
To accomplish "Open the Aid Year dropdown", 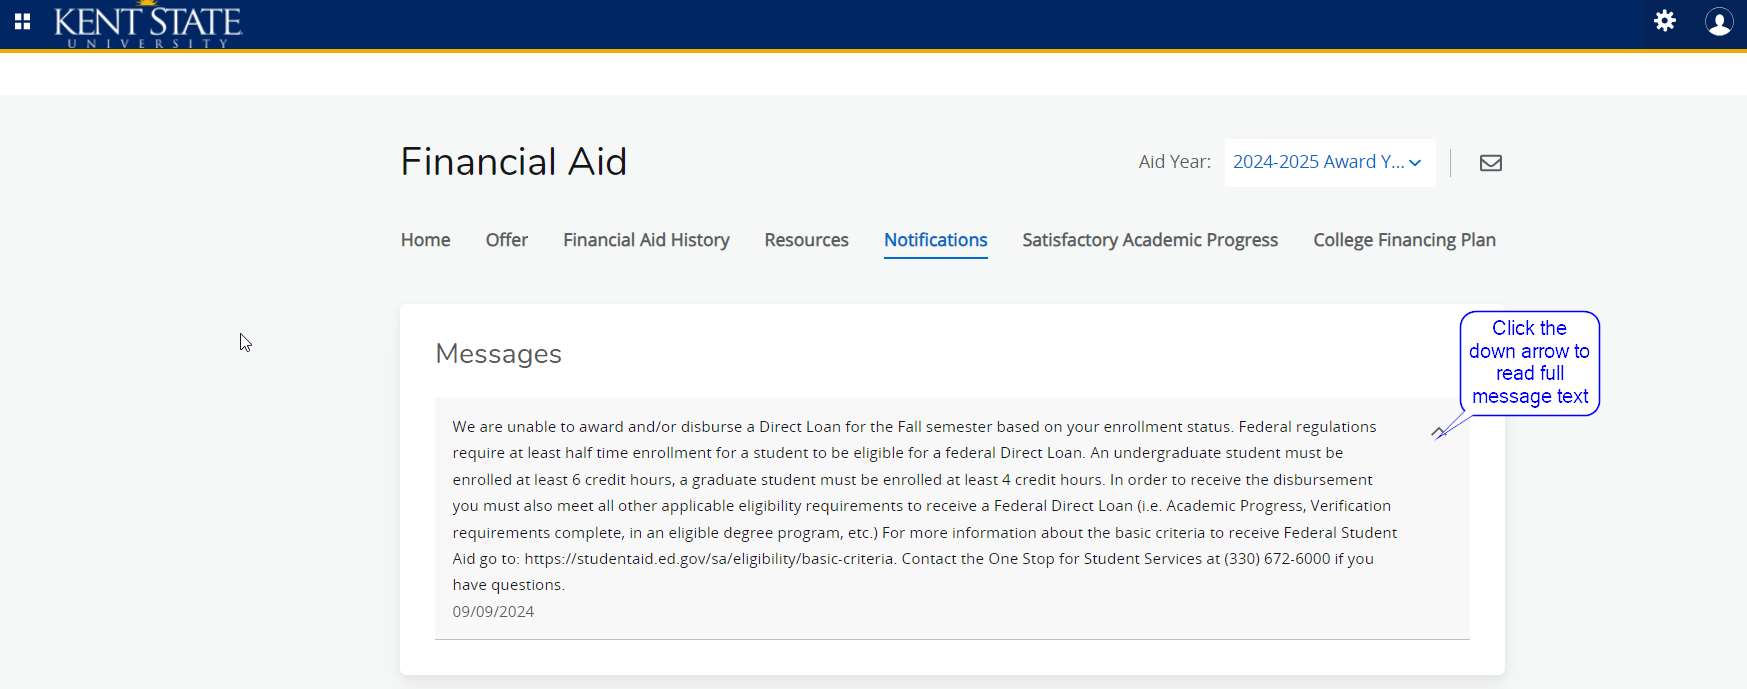I will tap(1329, 162).
